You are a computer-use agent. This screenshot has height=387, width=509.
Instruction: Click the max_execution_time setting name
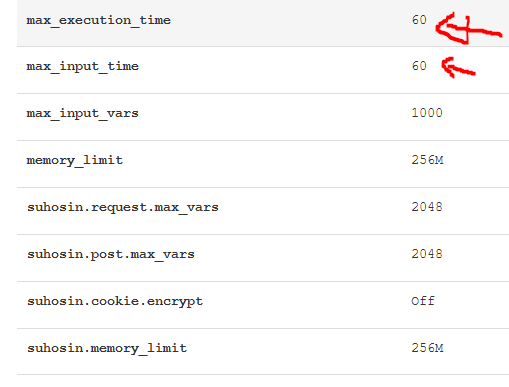[99, 20]
